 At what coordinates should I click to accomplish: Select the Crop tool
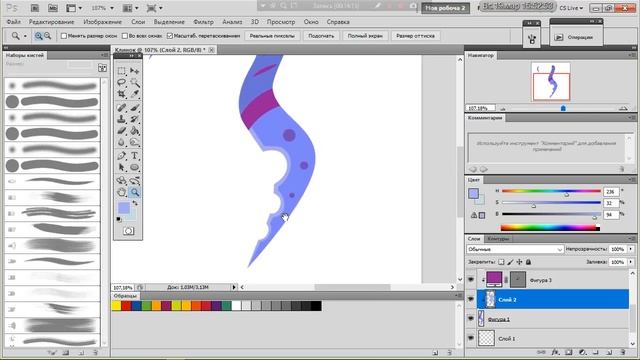pyautogui.click(x=122, y=94)
